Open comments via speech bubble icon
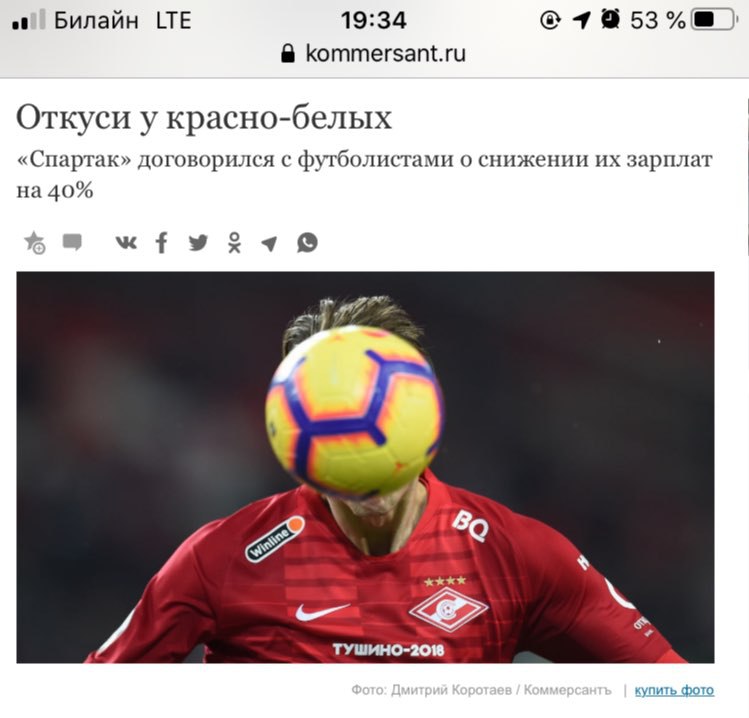749x718 pixels. coord(72,242)
